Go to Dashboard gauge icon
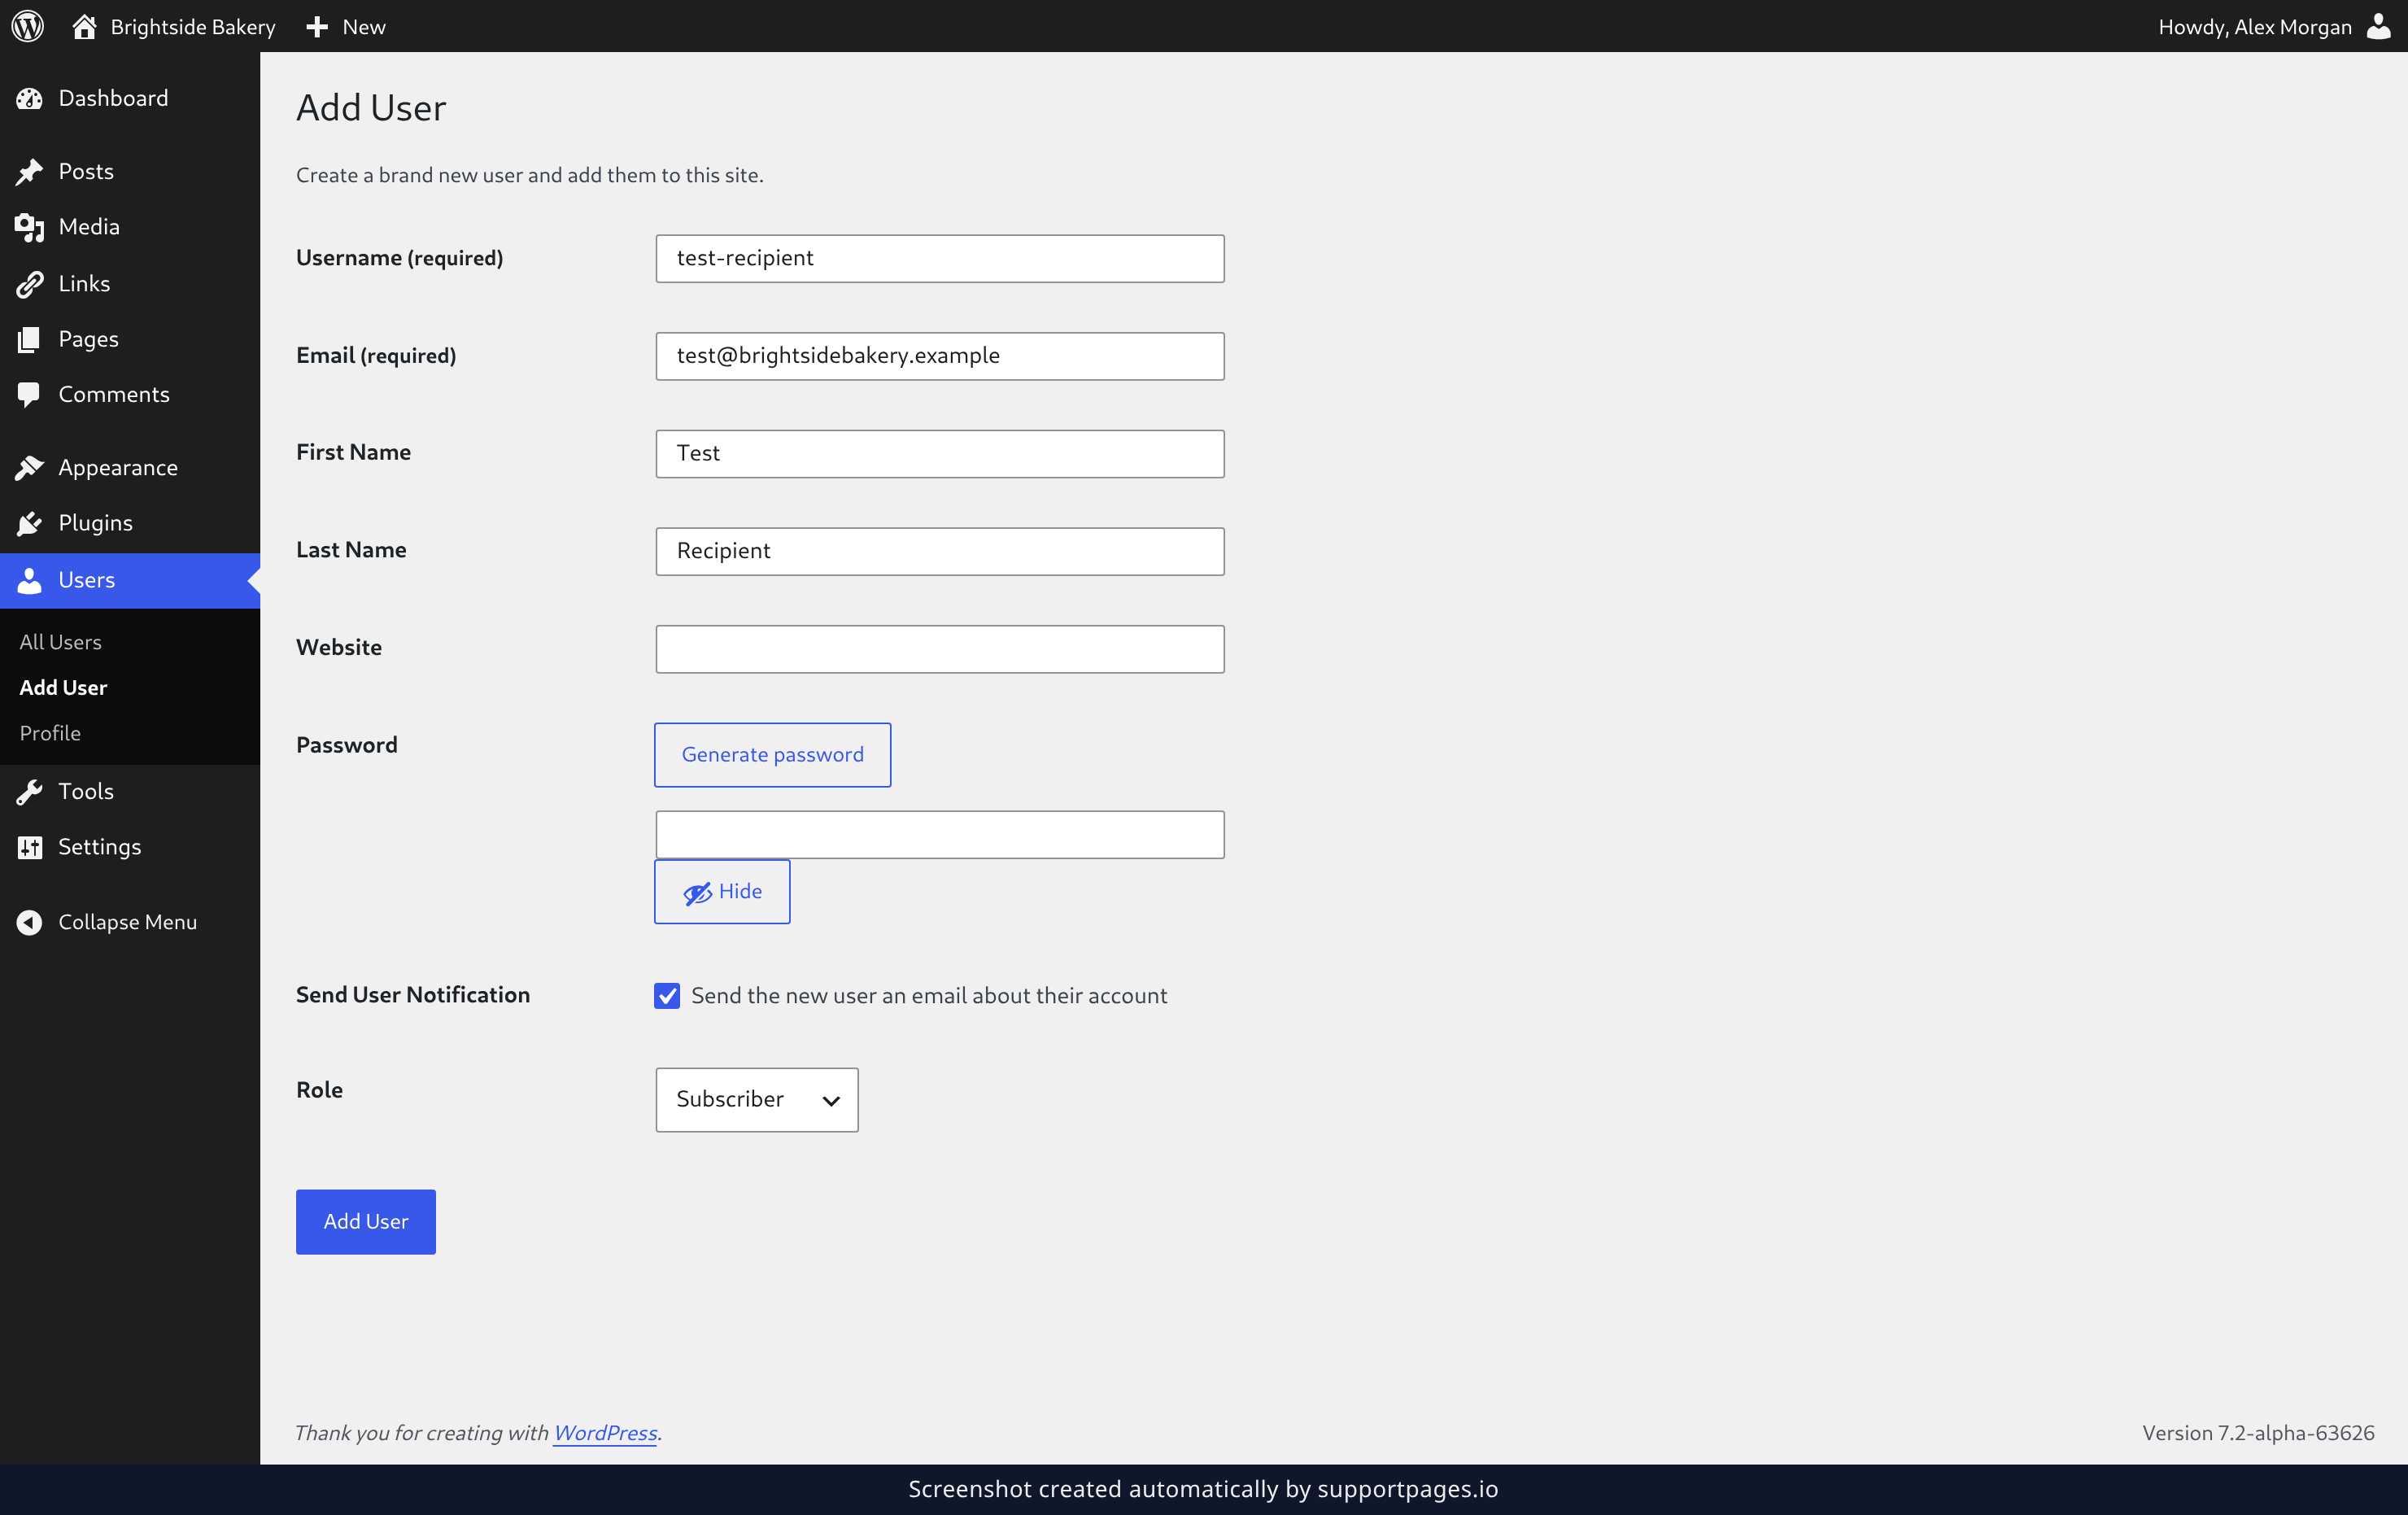Image resolution: width=2408 pixels, height=1515 pixels. click(x=30, y=98)
